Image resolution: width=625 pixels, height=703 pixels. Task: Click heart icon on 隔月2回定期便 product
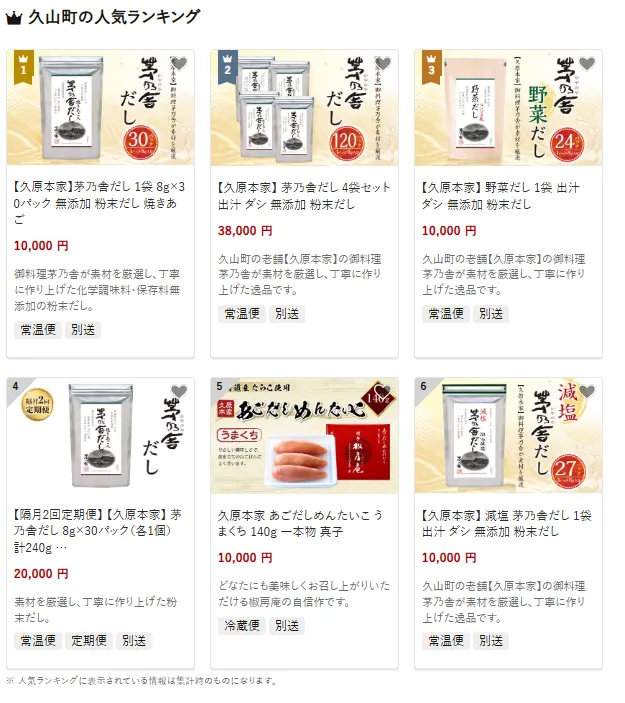tap(179, 391)
